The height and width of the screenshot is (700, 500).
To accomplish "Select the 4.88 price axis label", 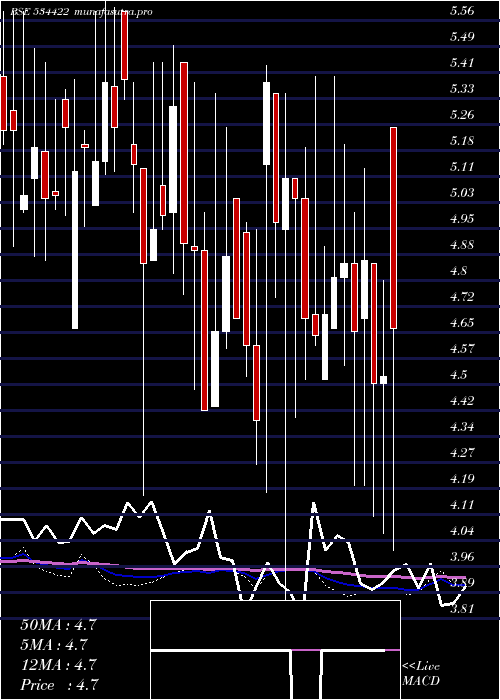I will coord(462,245).
